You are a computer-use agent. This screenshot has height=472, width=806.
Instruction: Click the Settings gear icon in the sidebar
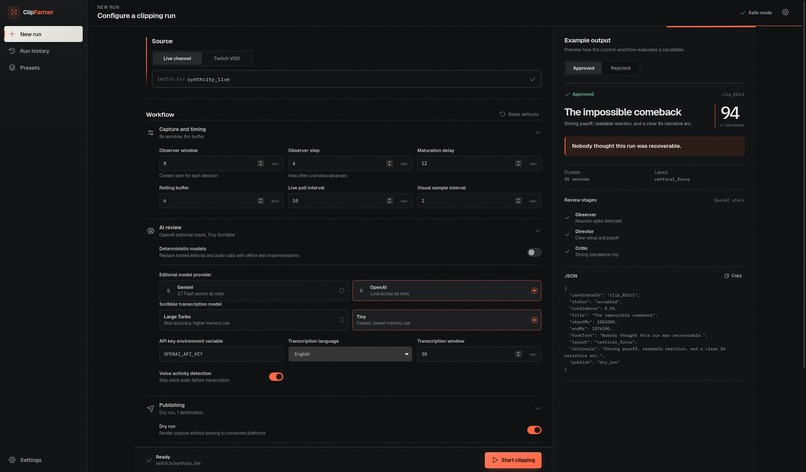[12, 460]
